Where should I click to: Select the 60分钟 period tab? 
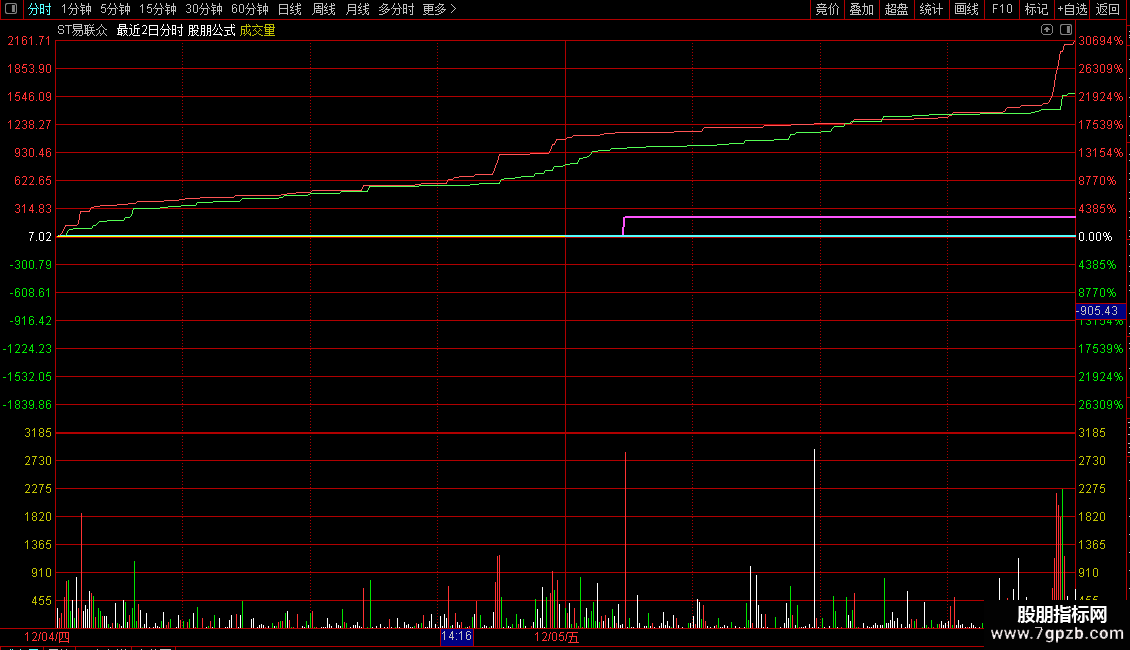(x=249, y=9)
